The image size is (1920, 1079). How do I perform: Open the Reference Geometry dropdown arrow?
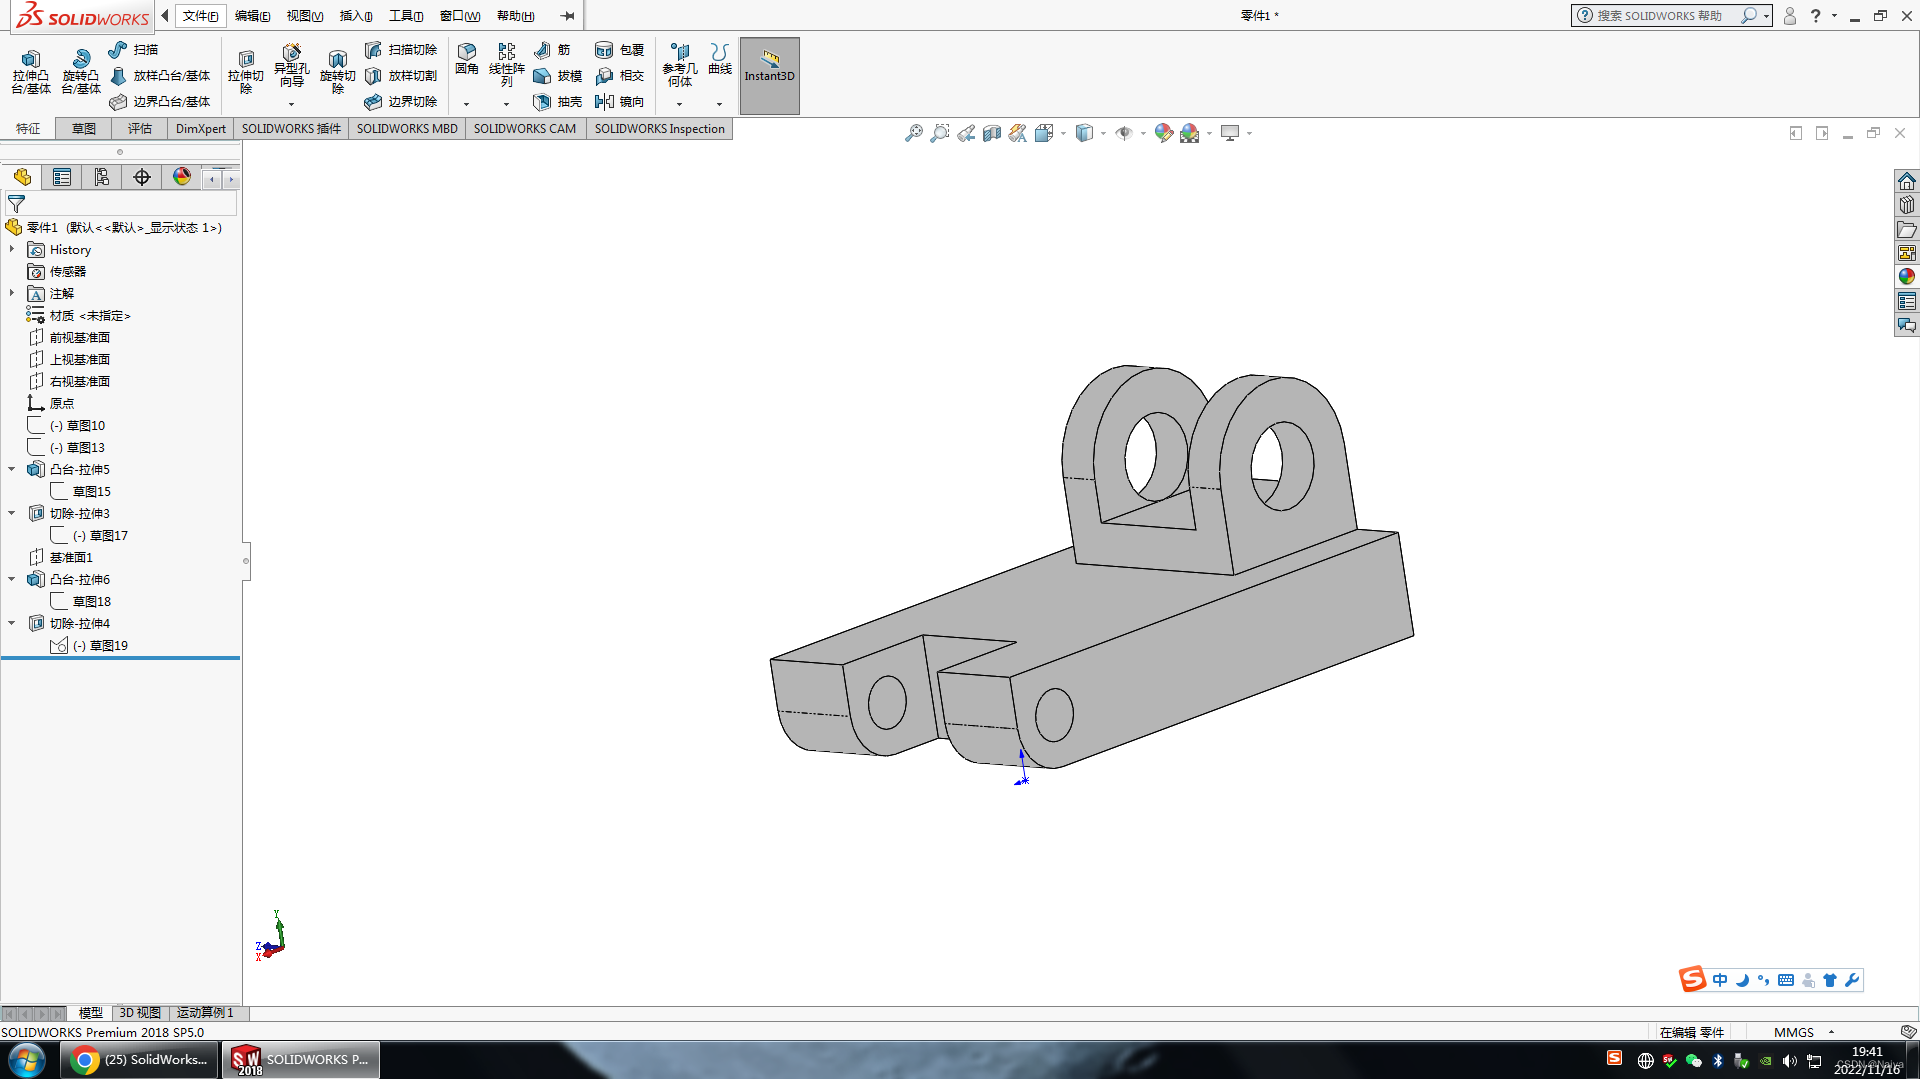(x=679, y=104)
